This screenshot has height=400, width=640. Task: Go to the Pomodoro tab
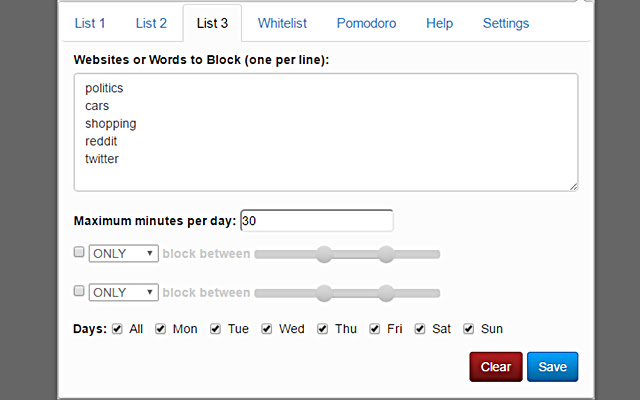pos(365,23)
